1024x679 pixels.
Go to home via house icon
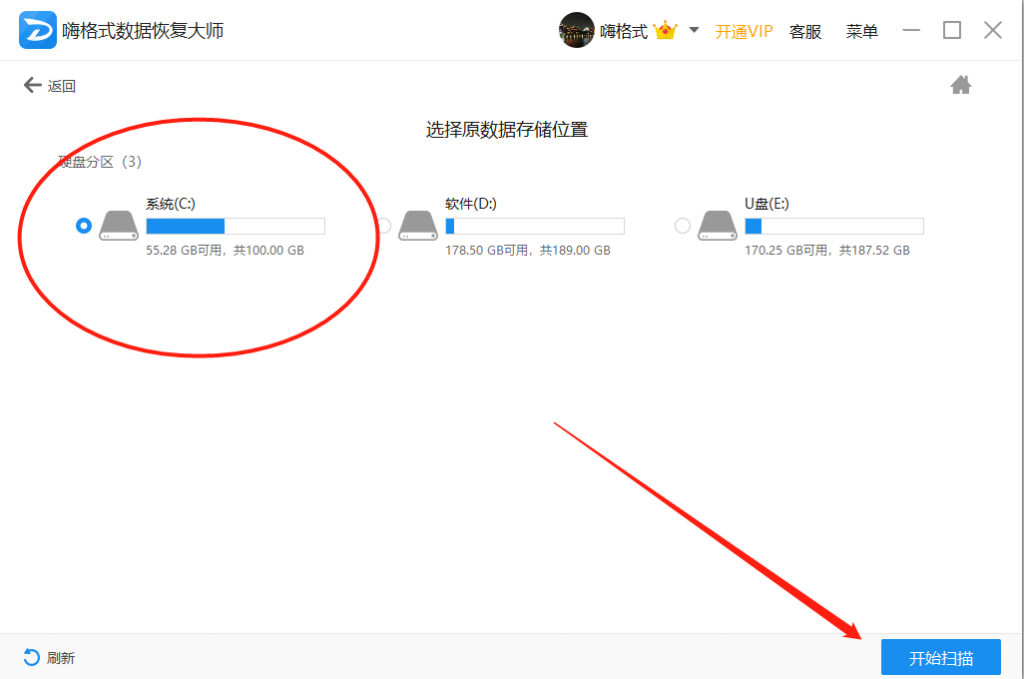(x=960, y=85)
